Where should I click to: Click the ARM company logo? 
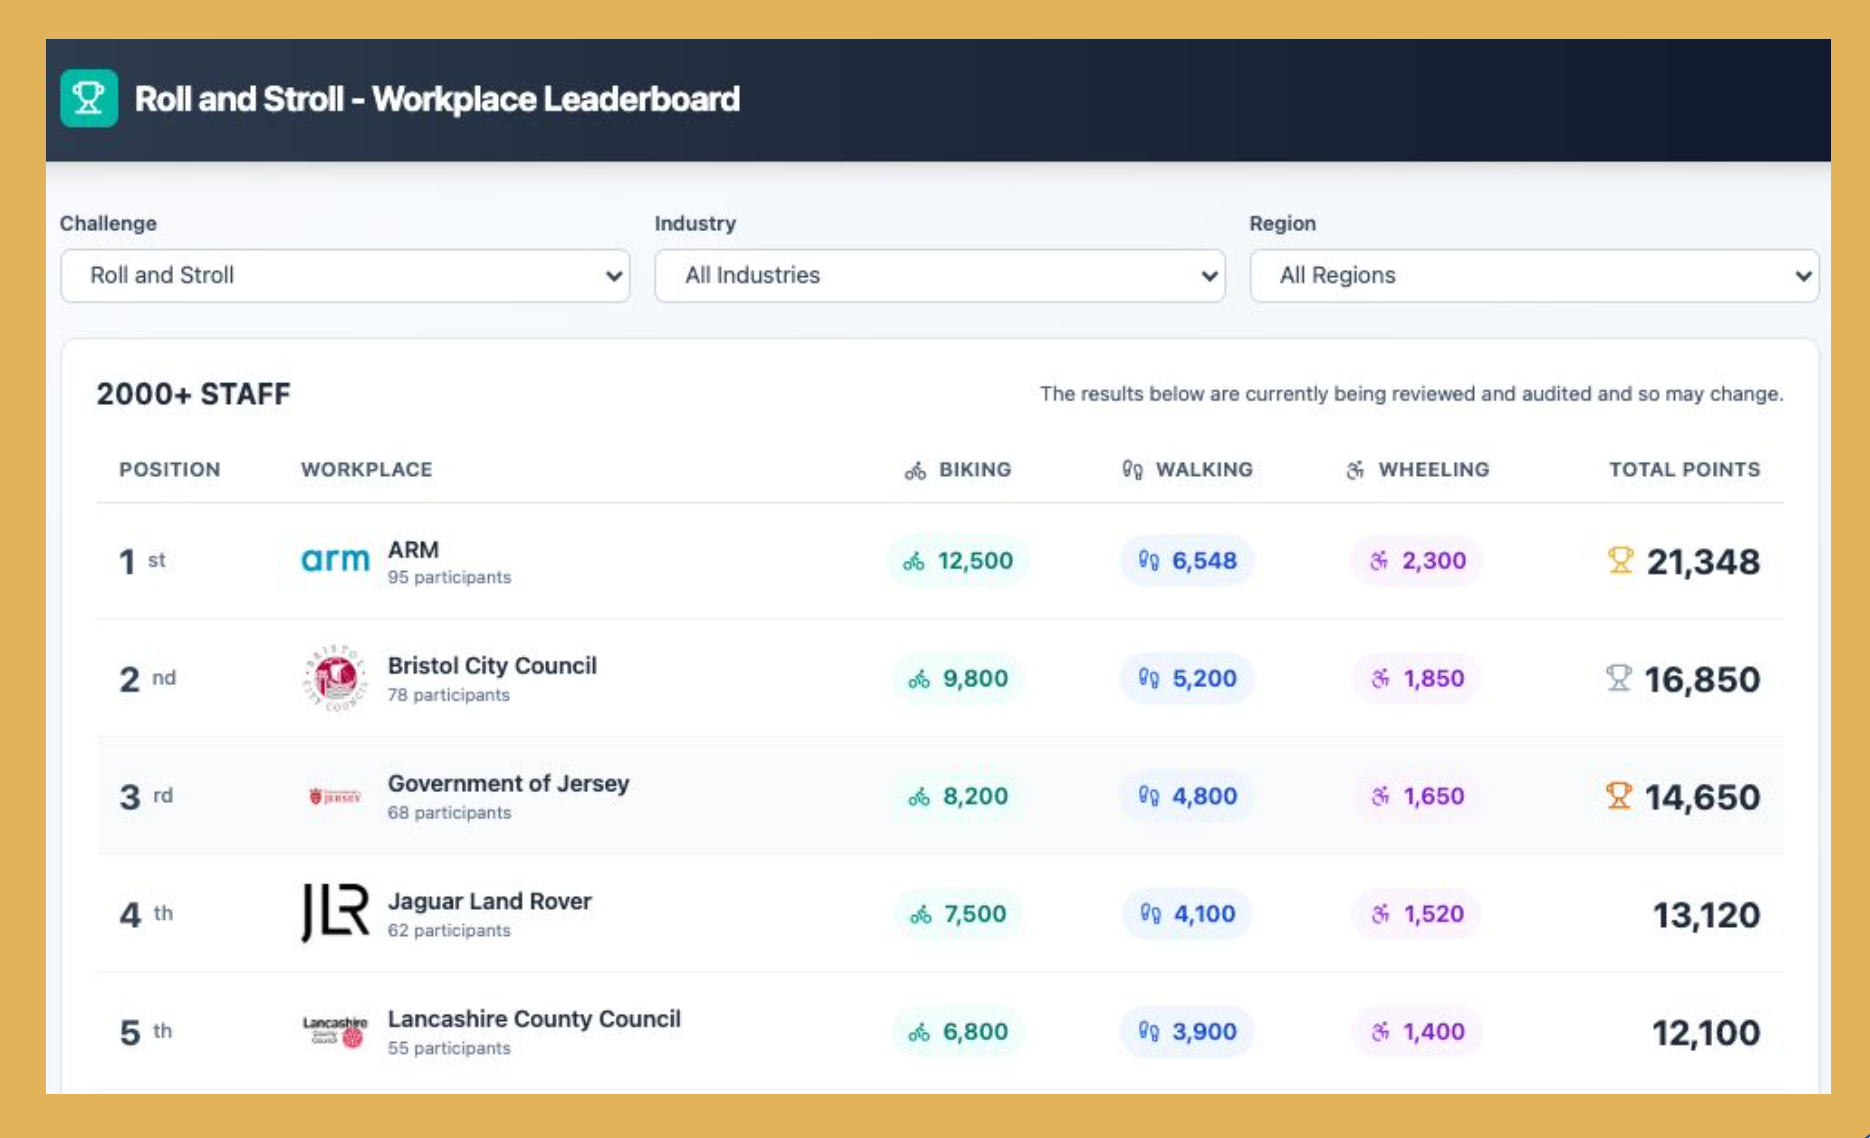click(335, 560)
